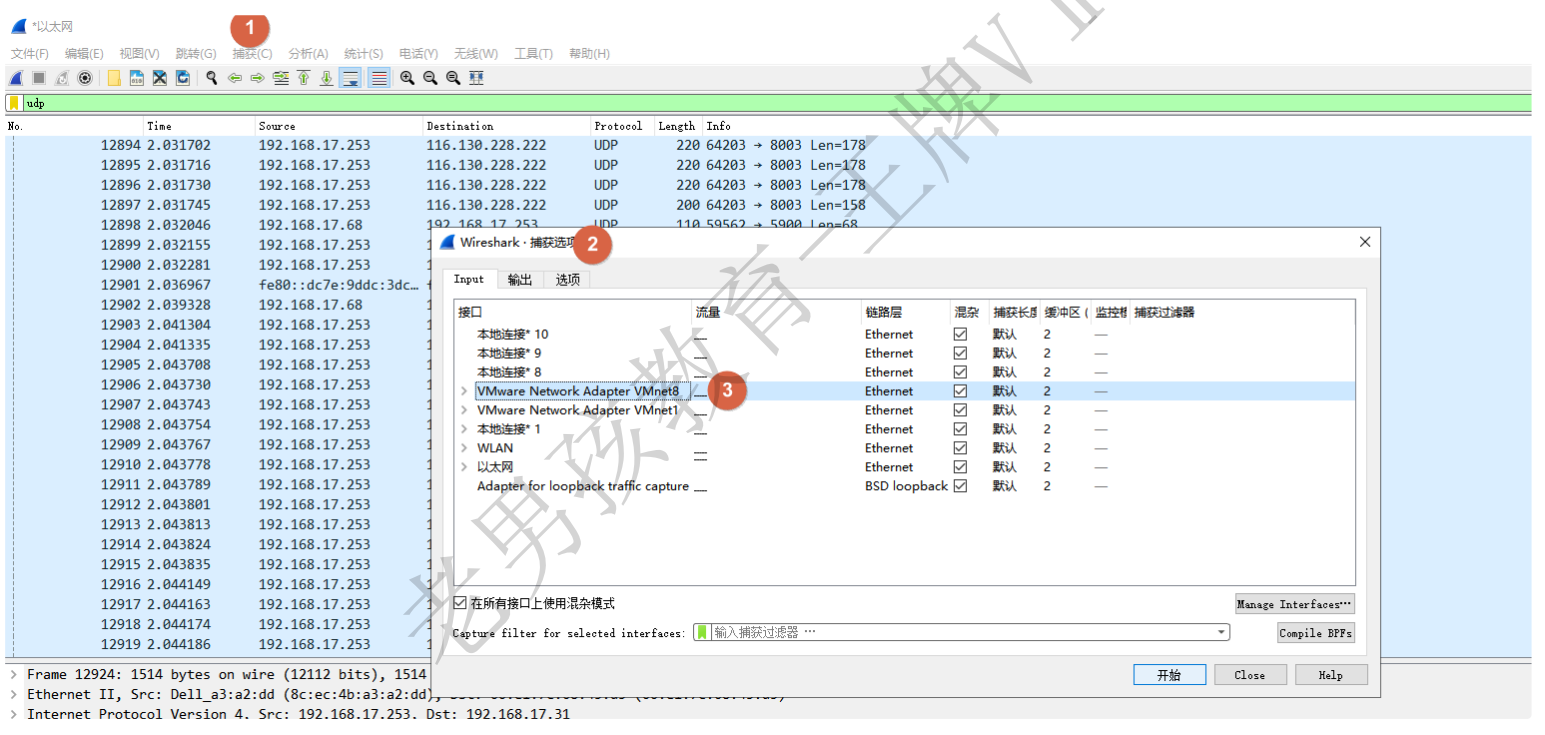Click capture filter bookmark icon in dialog
Image resolution: width=1545 pixels, height=735 pixels.
pyautogui.click(x=702, y=632)
